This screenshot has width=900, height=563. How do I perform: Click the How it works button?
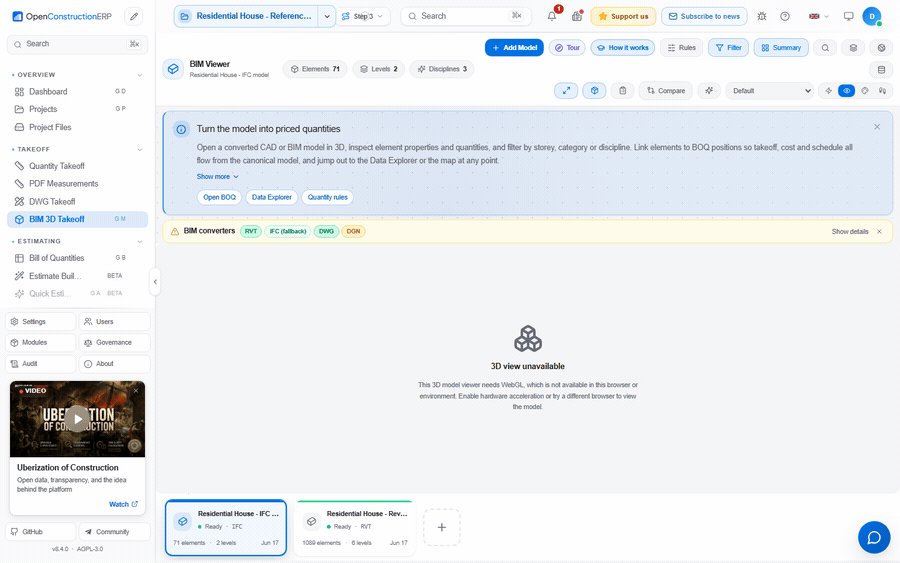(623, 48)
